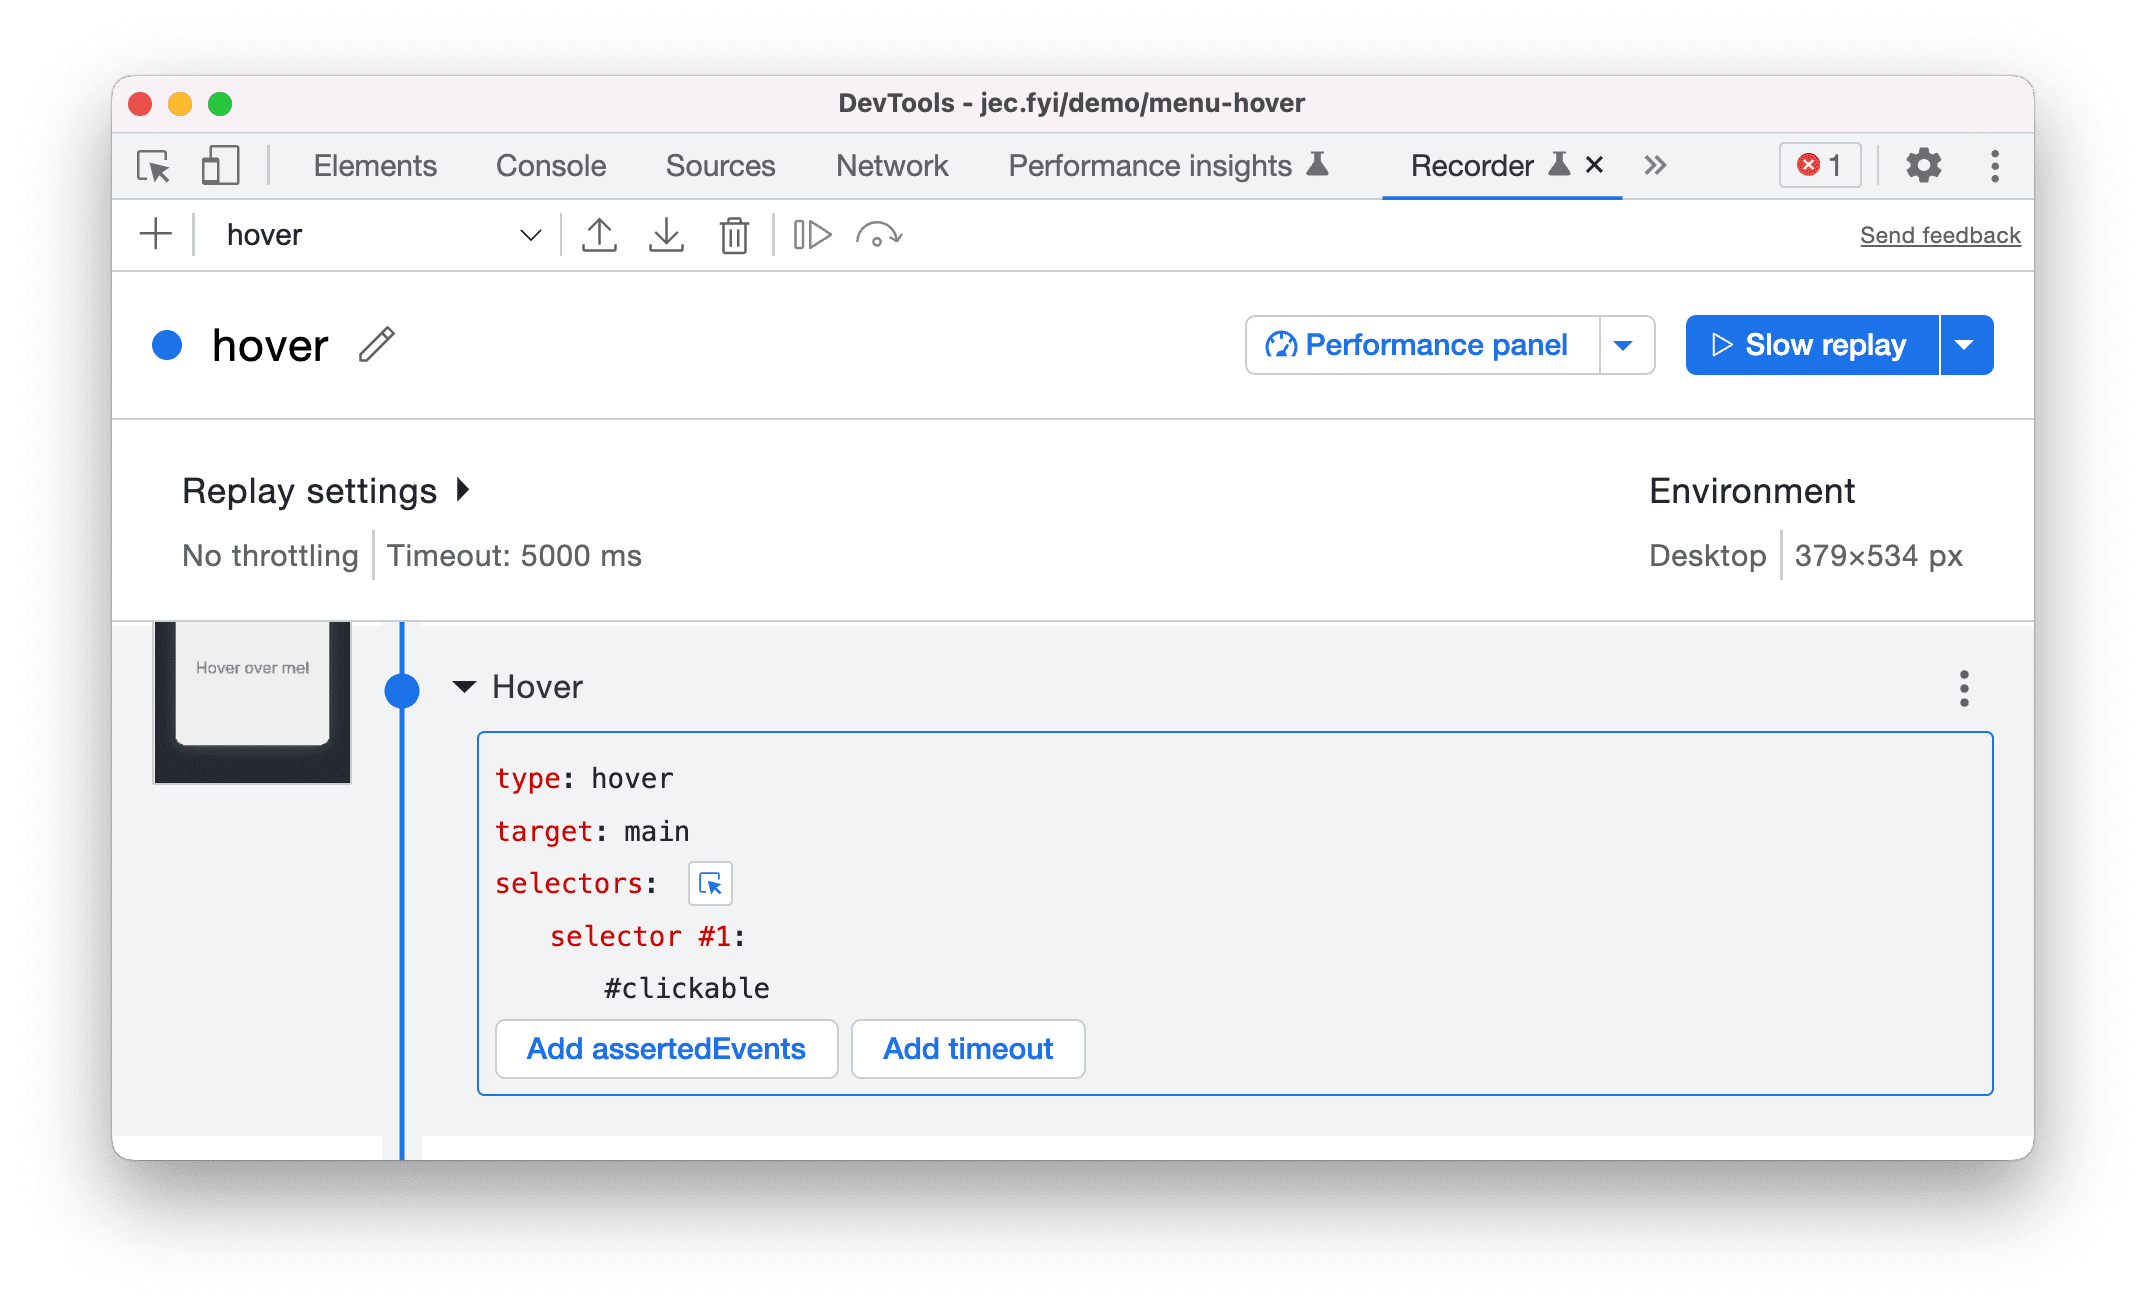Switch to the Elements tab
Viewport: 2146px width, 1308px height.
coord(372,164)
